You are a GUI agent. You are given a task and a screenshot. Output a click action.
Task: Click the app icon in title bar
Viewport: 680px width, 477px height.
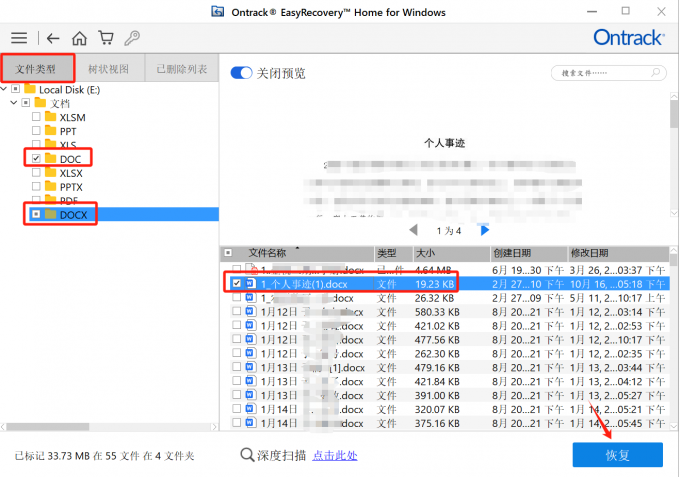[218, 11]
